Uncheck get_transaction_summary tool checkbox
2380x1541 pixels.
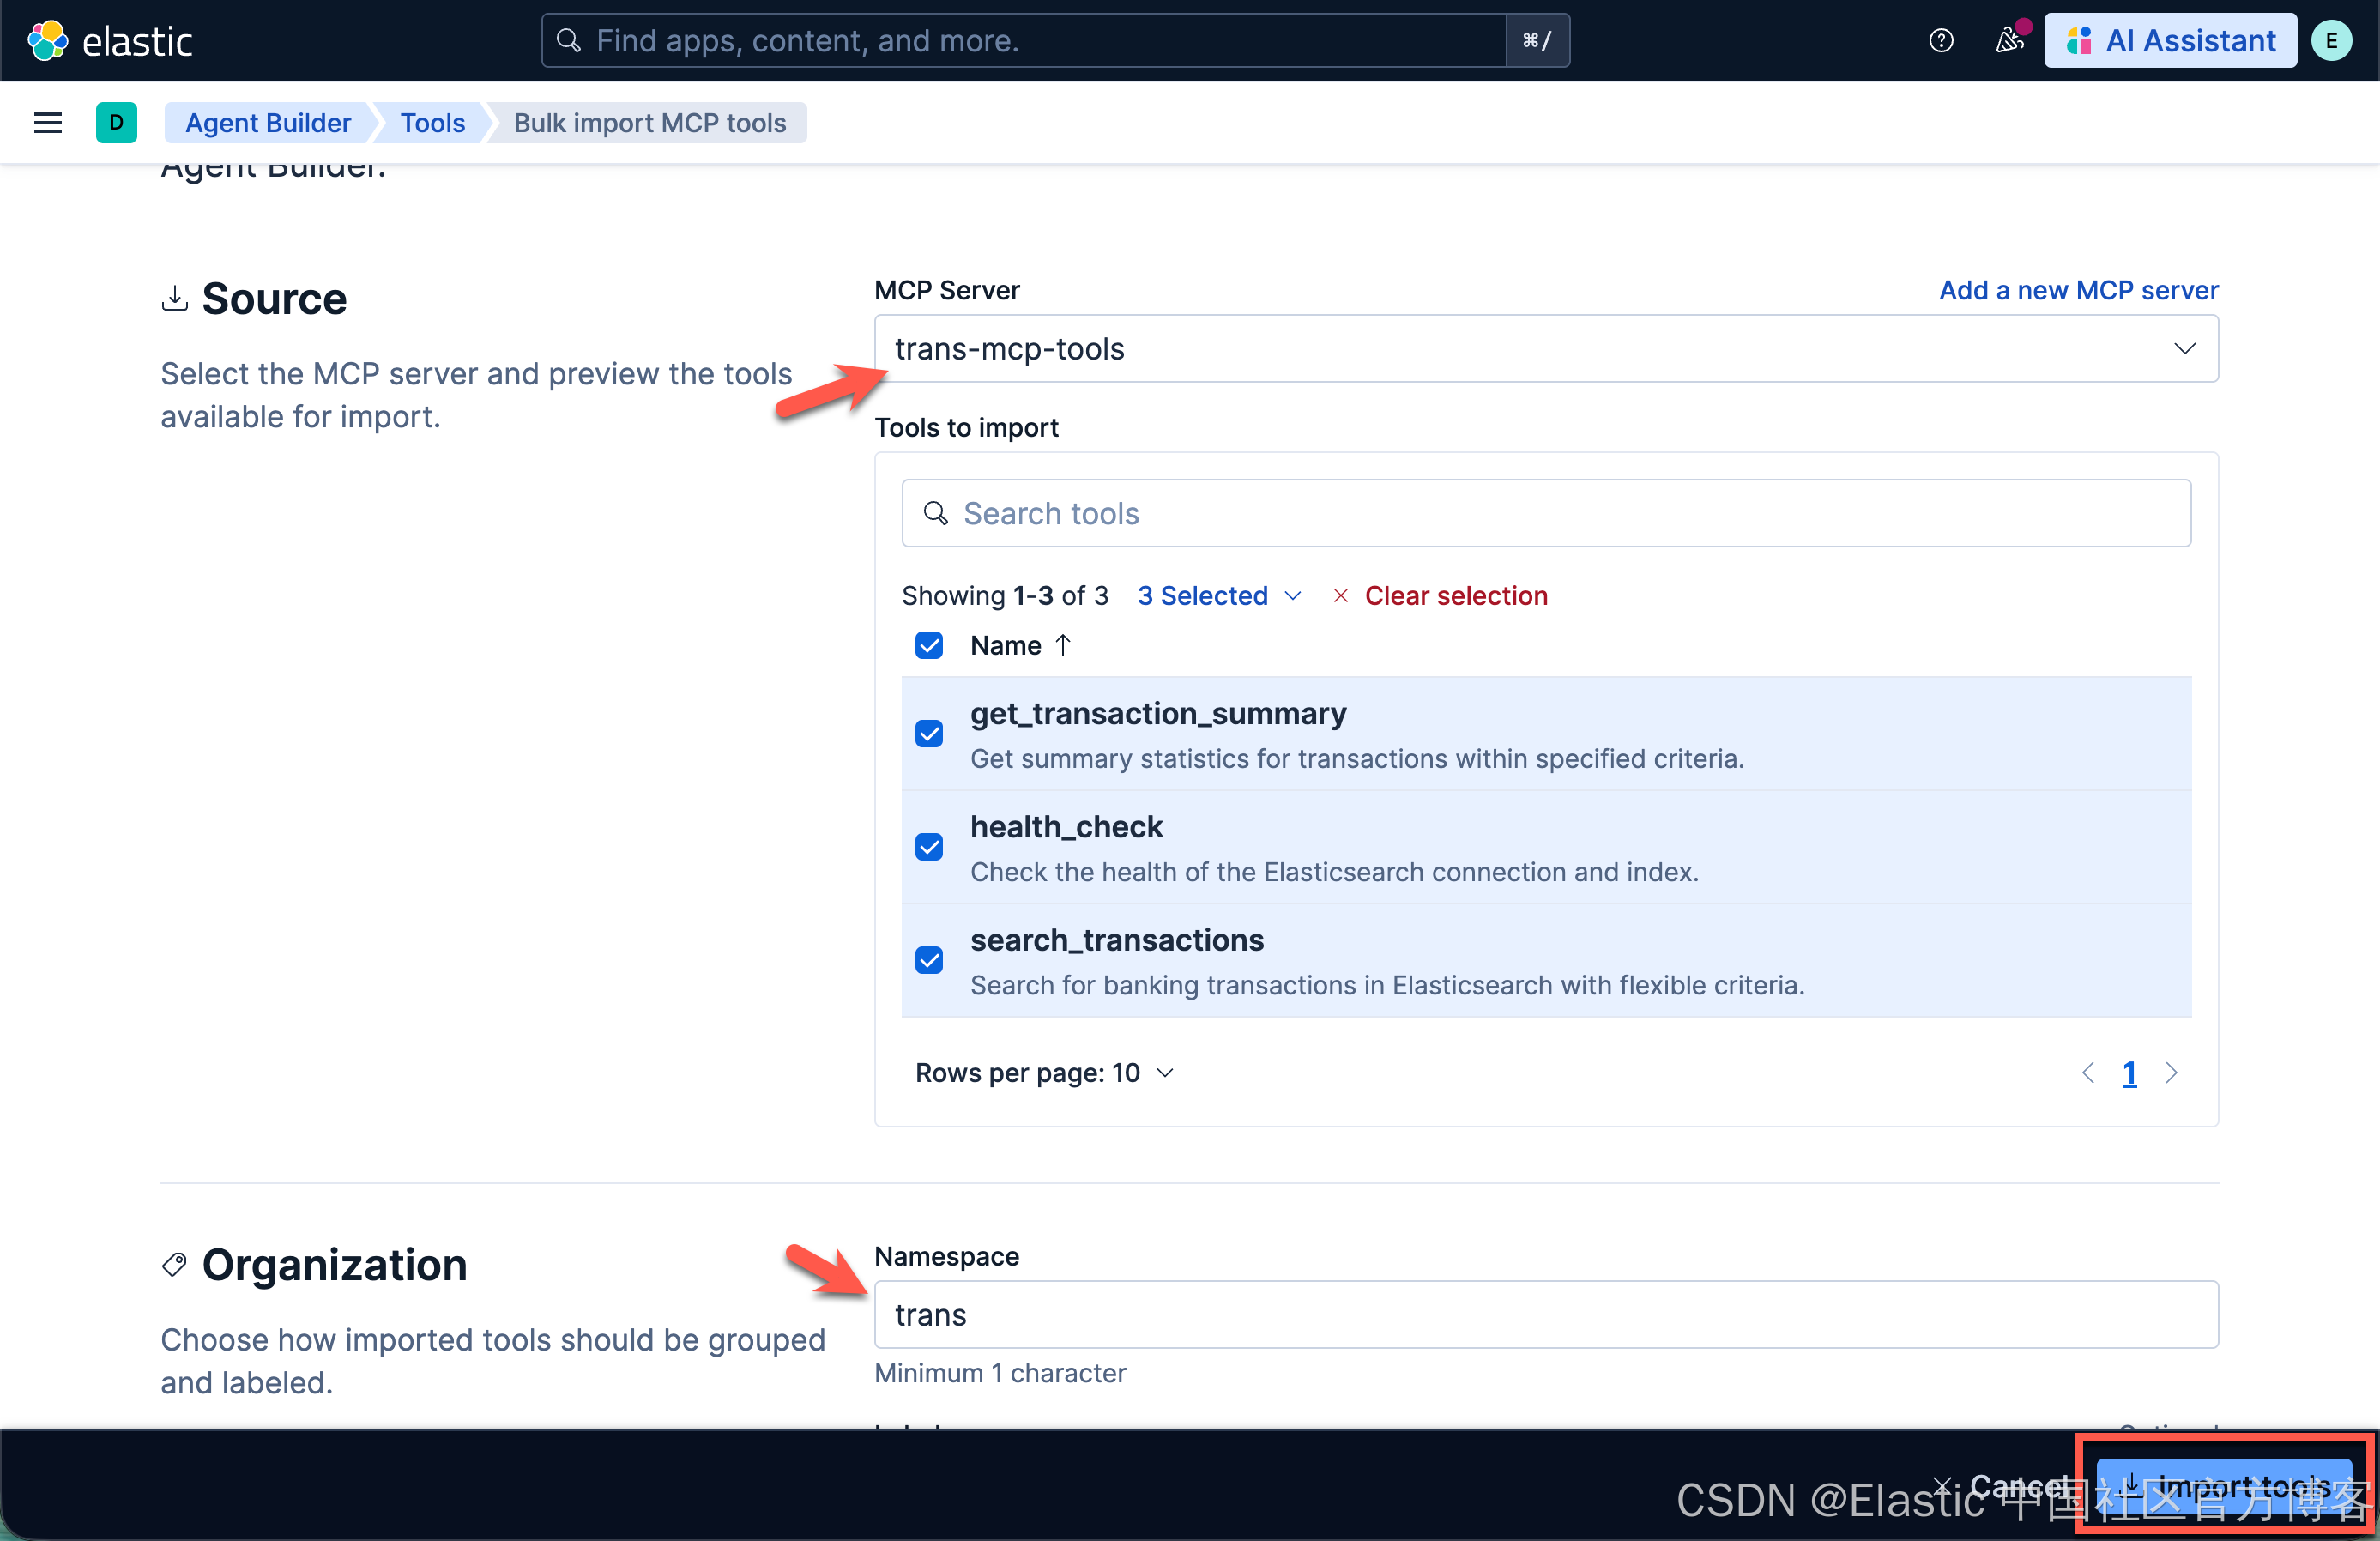coord(929,734)
